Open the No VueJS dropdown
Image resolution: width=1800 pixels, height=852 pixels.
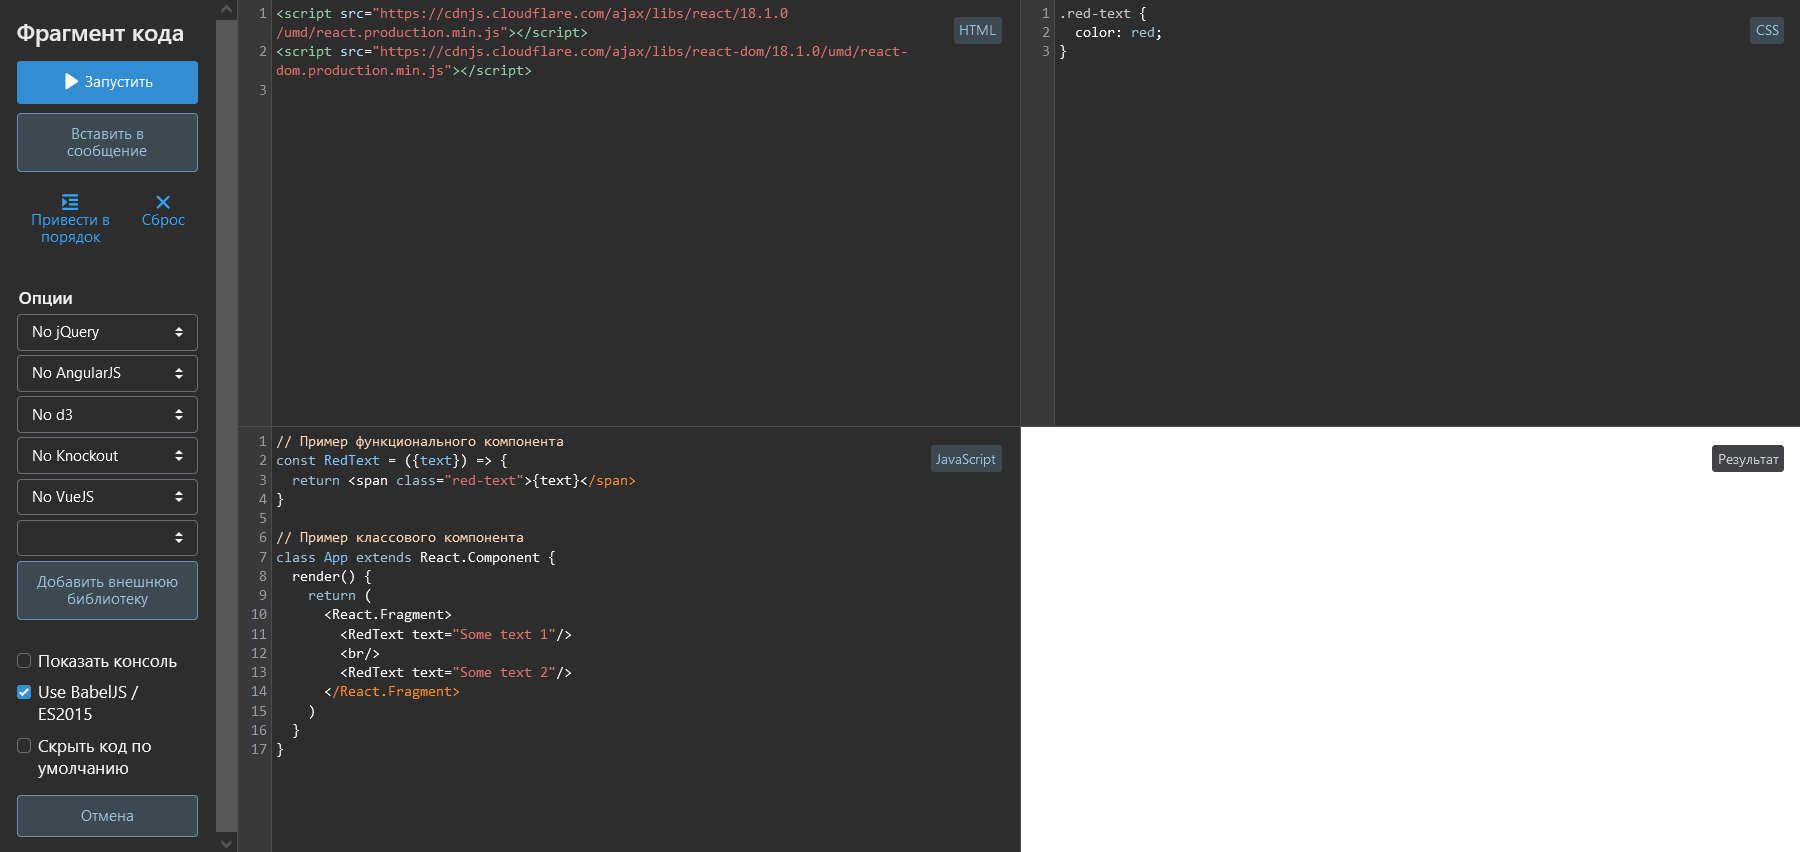click(107, 496)
